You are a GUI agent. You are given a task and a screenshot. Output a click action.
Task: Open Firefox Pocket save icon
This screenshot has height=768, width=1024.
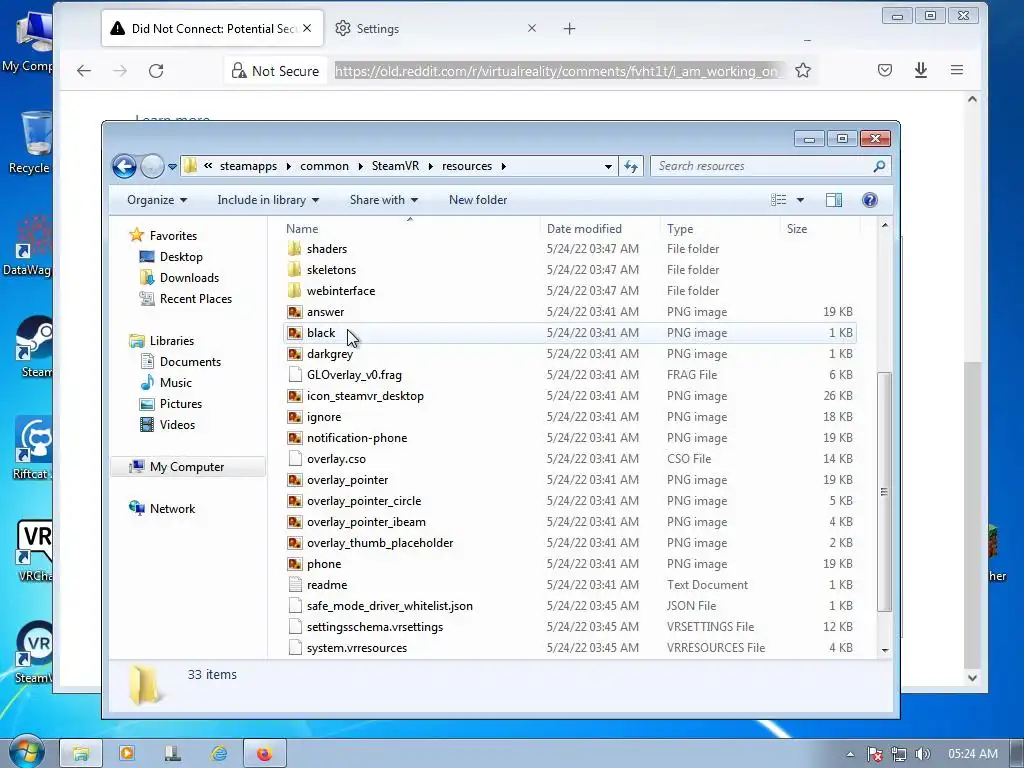(885, 70)
